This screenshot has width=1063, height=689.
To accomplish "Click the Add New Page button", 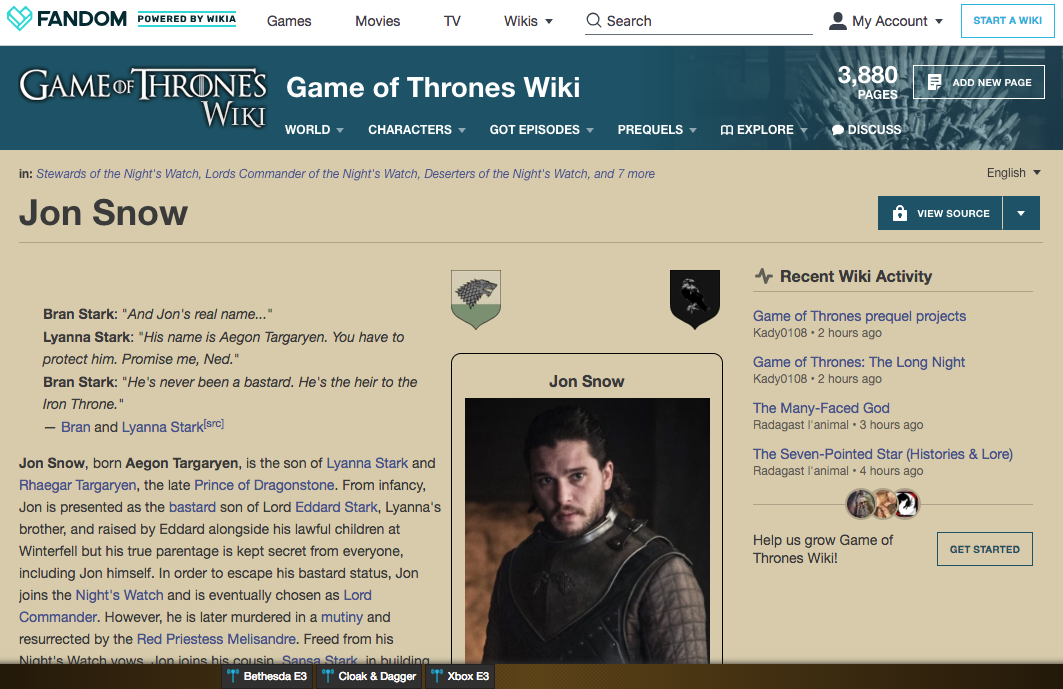I will point(979,82).
